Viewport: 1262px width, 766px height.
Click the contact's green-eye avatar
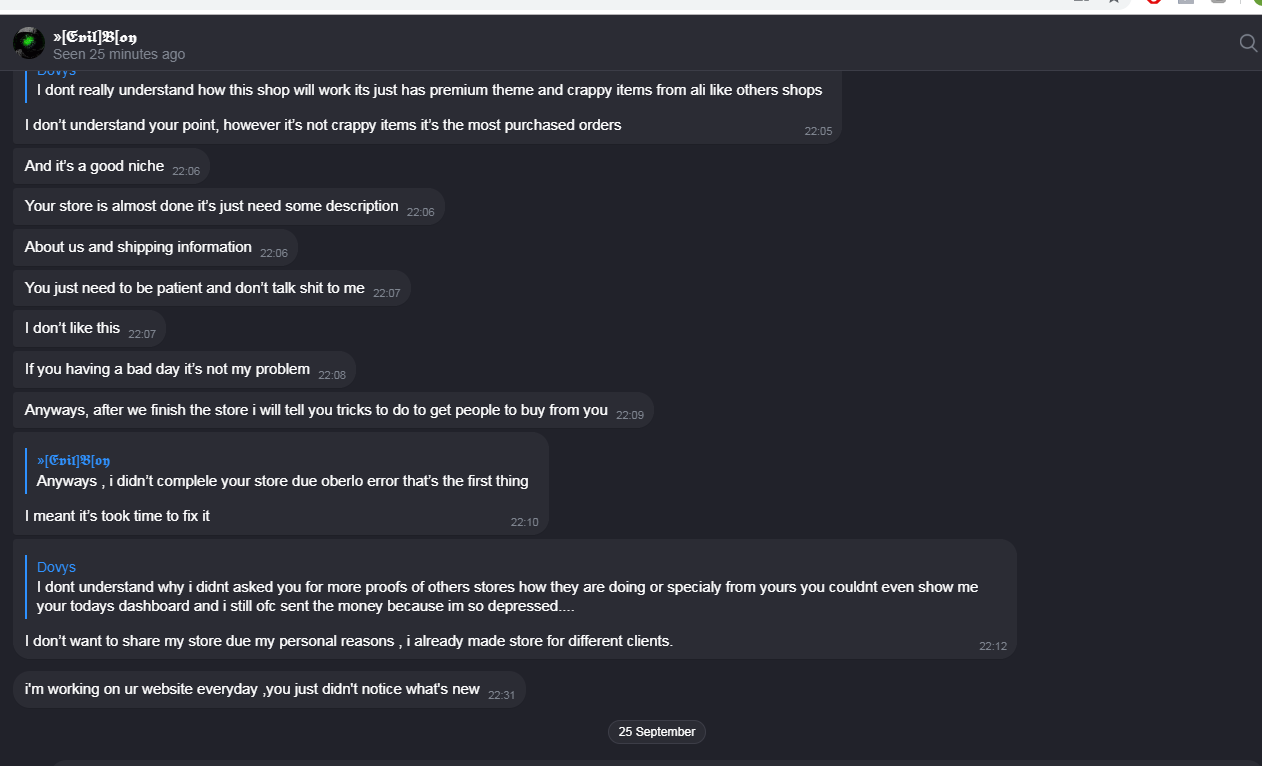pos(29,43)
